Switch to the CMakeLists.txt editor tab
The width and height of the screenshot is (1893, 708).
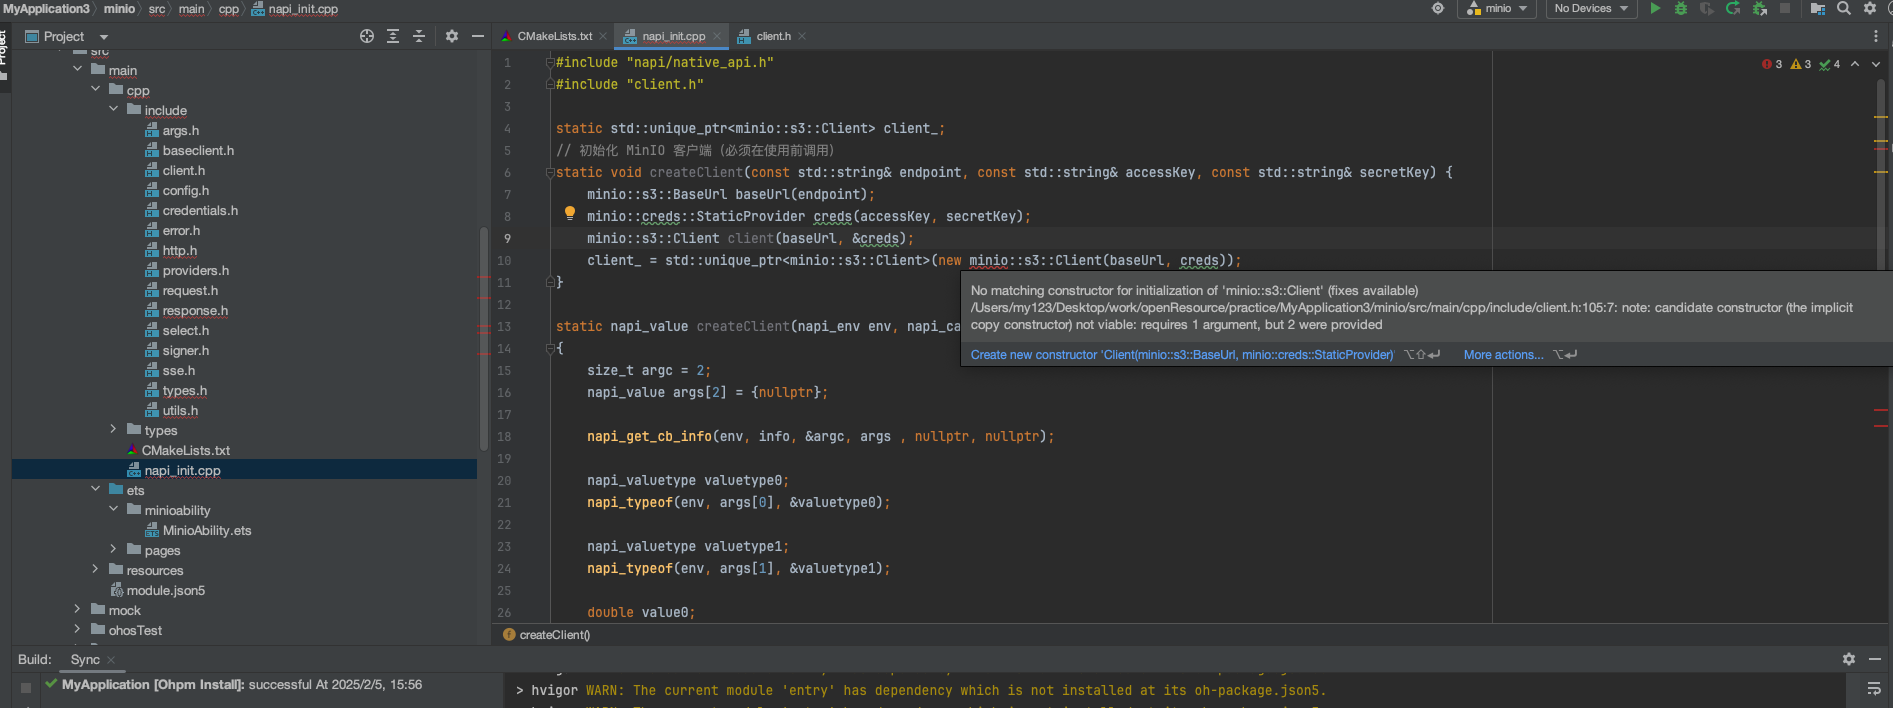coord(554,36)
